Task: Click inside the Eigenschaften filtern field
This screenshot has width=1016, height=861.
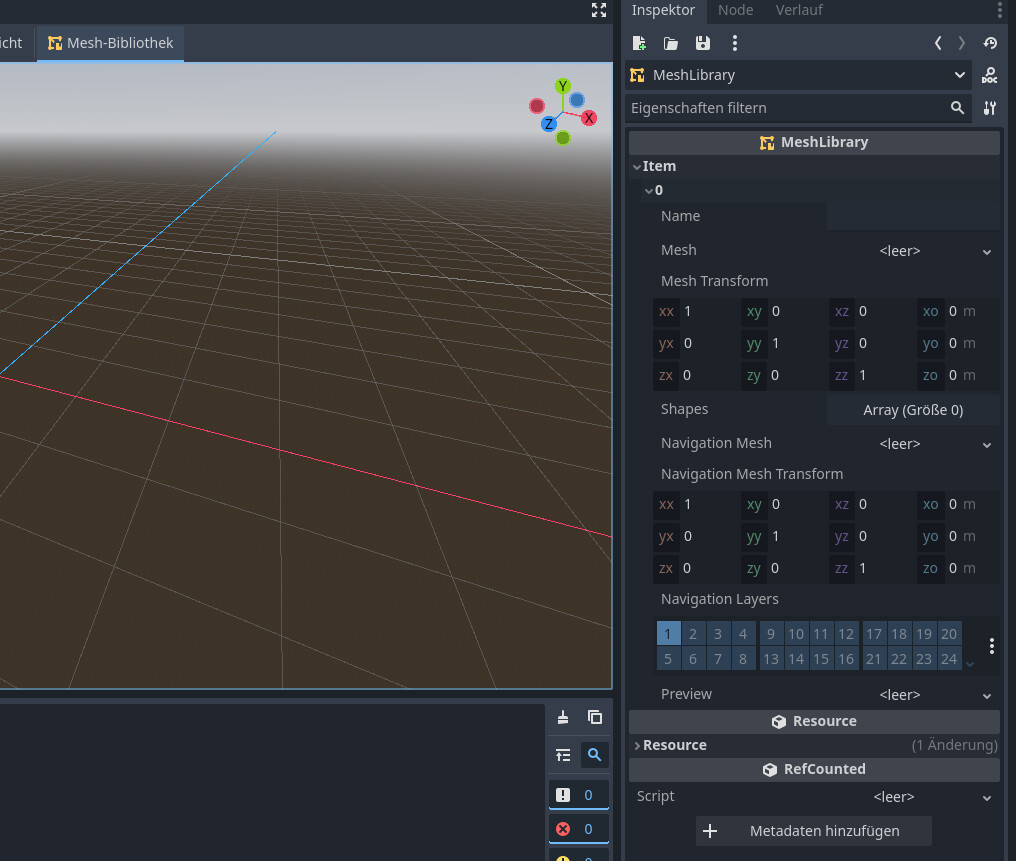Action: (x=790, y=108)
